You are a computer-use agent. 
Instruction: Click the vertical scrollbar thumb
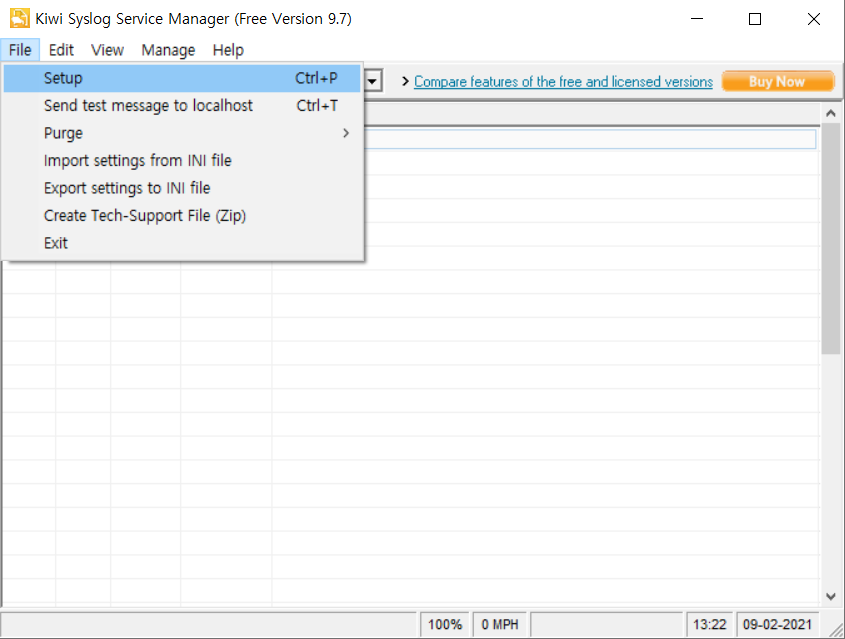[x=830, y=238]
